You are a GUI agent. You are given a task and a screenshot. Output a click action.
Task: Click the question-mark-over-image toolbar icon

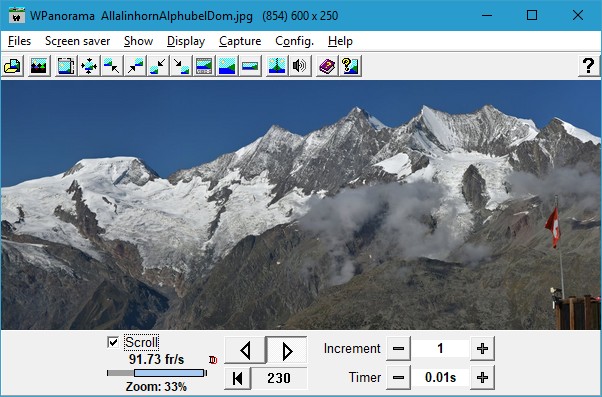pyautogui.click(x=350, y=66)
